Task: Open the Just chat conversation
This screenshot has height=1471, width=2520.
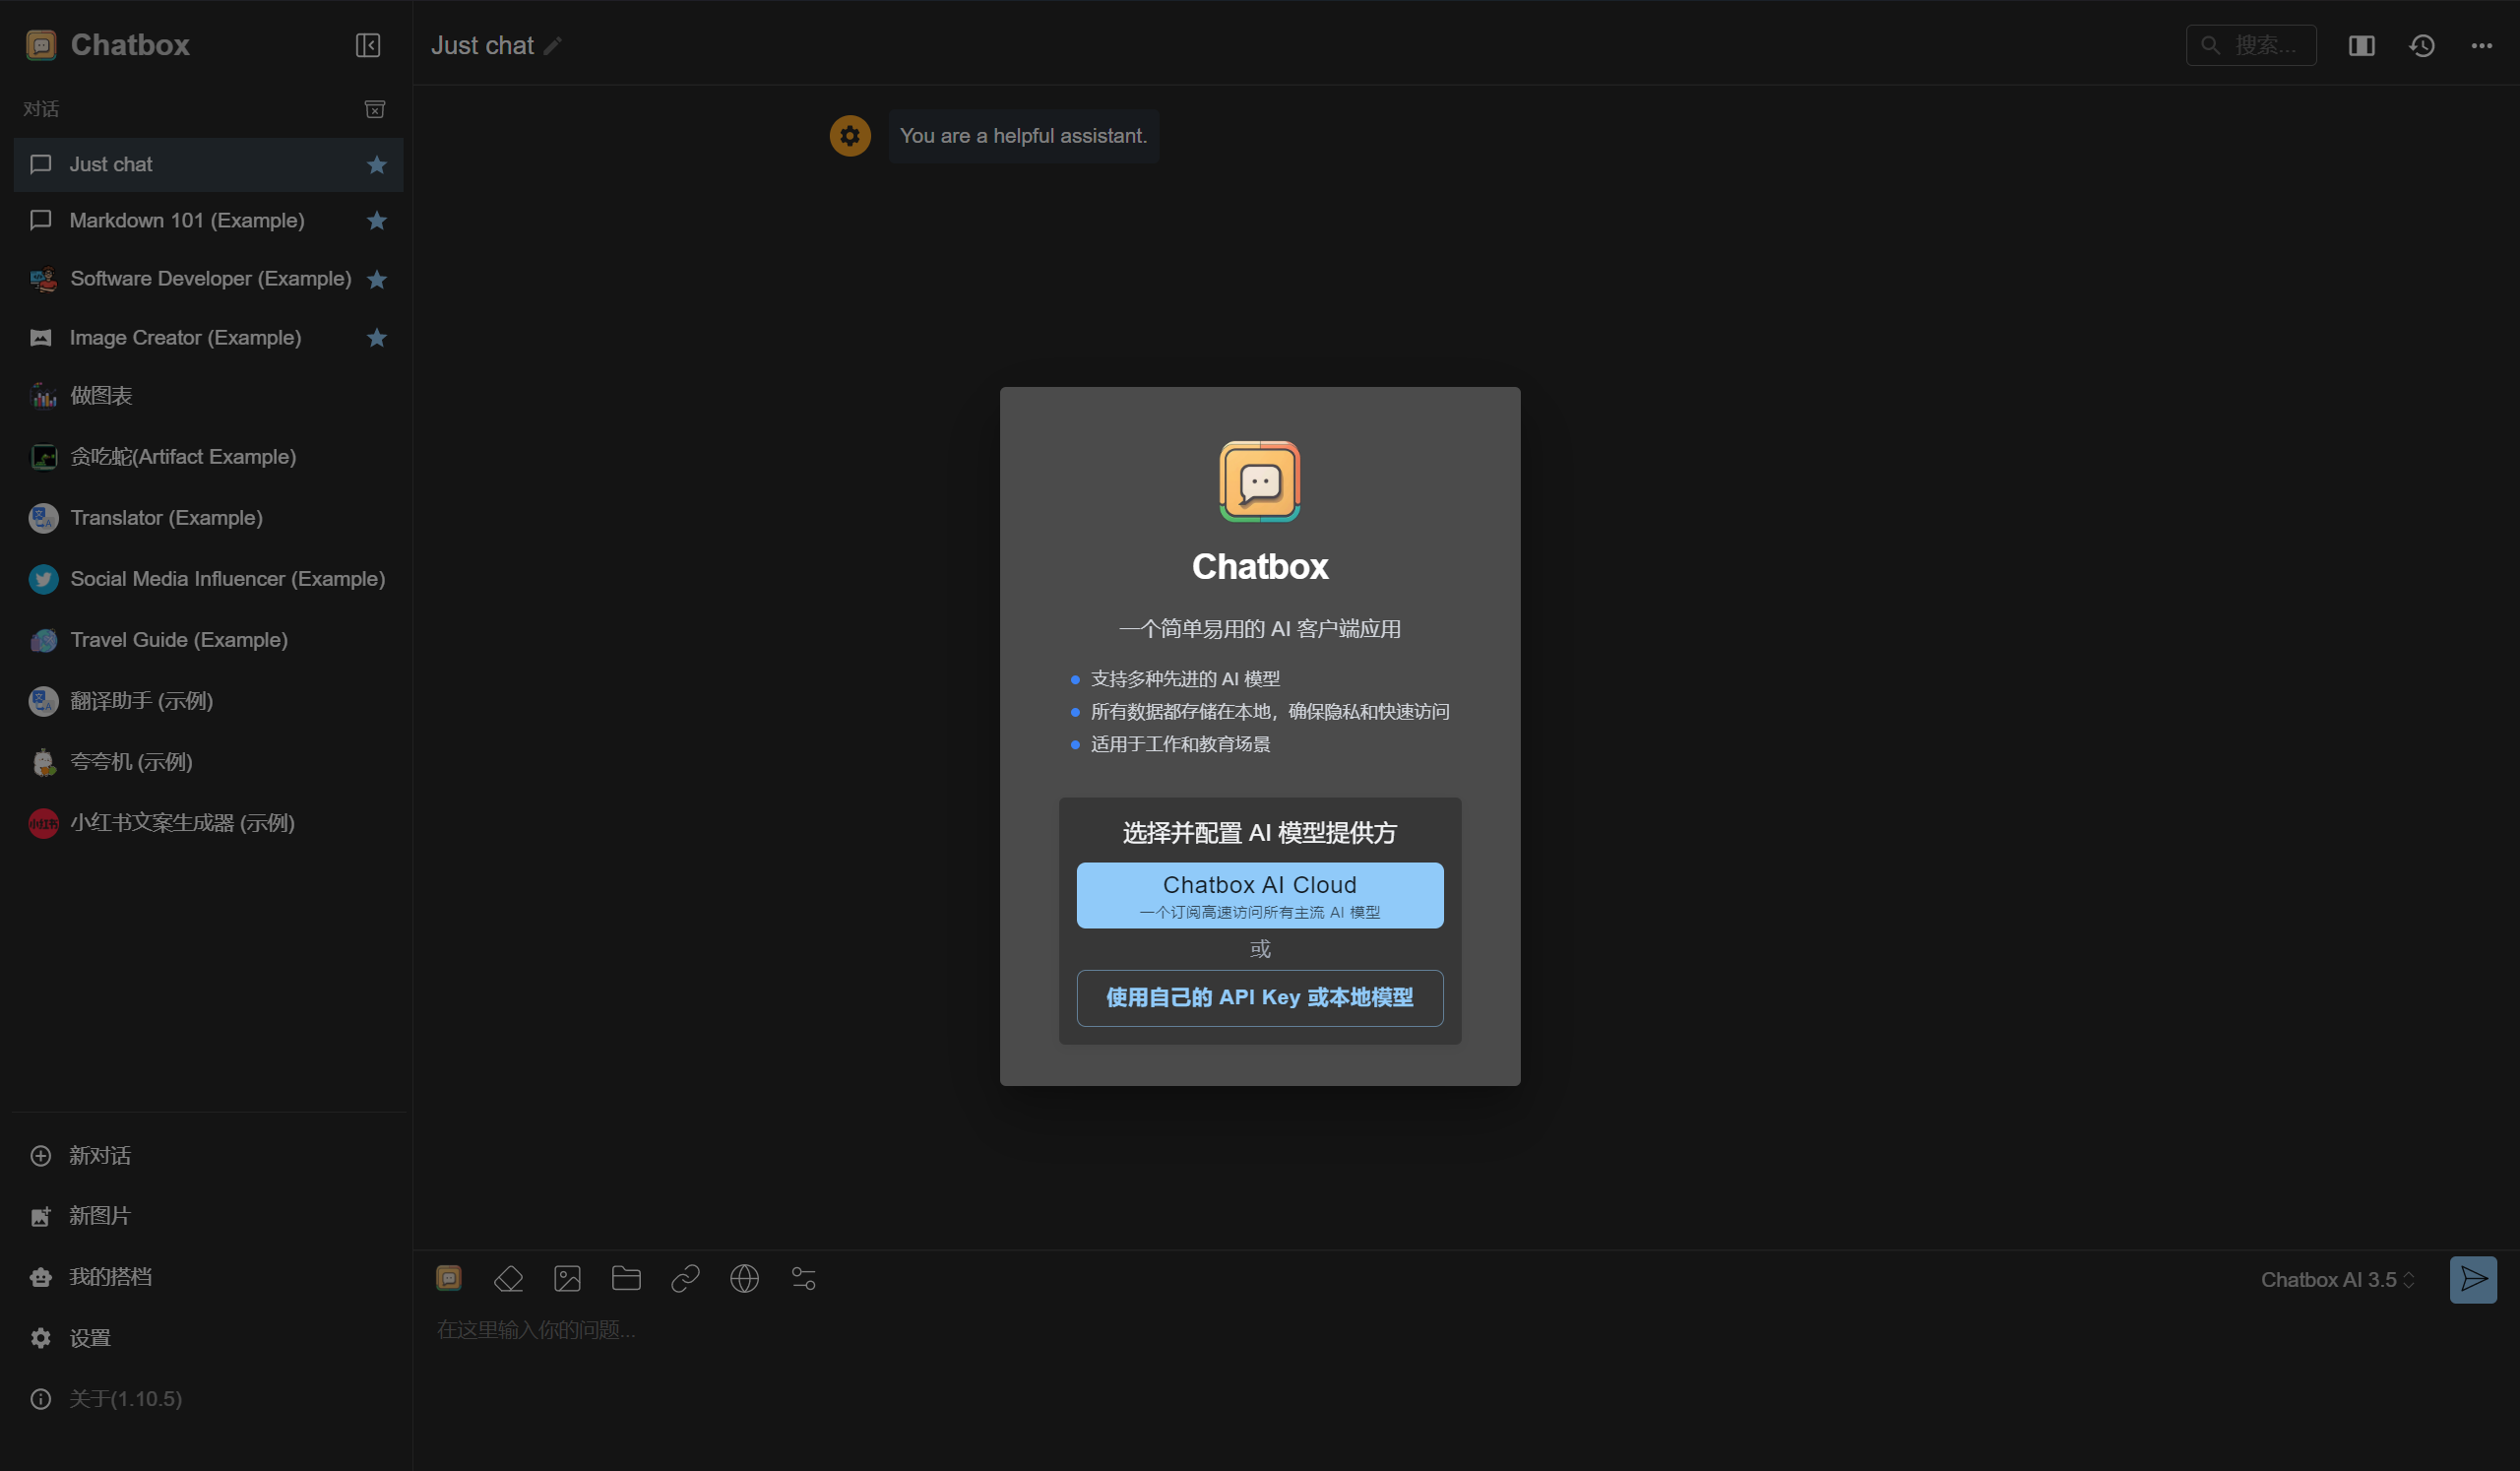Action: (x=208, y=165)
